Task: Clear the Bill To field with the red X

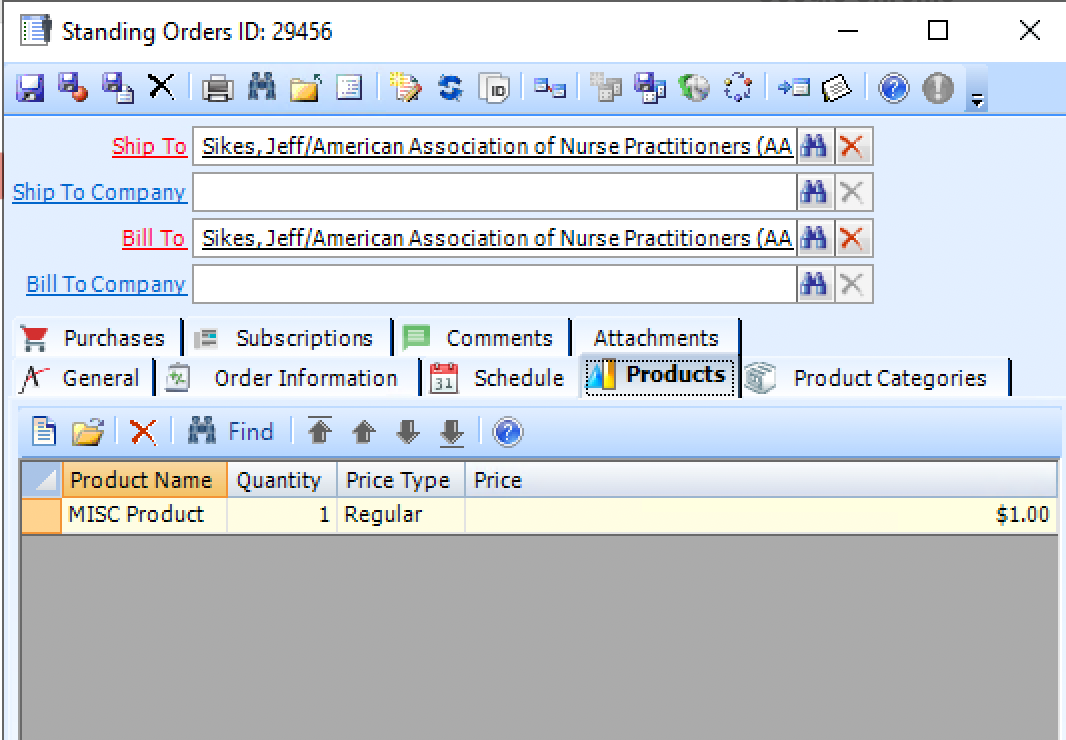Action: pos(853,237)
